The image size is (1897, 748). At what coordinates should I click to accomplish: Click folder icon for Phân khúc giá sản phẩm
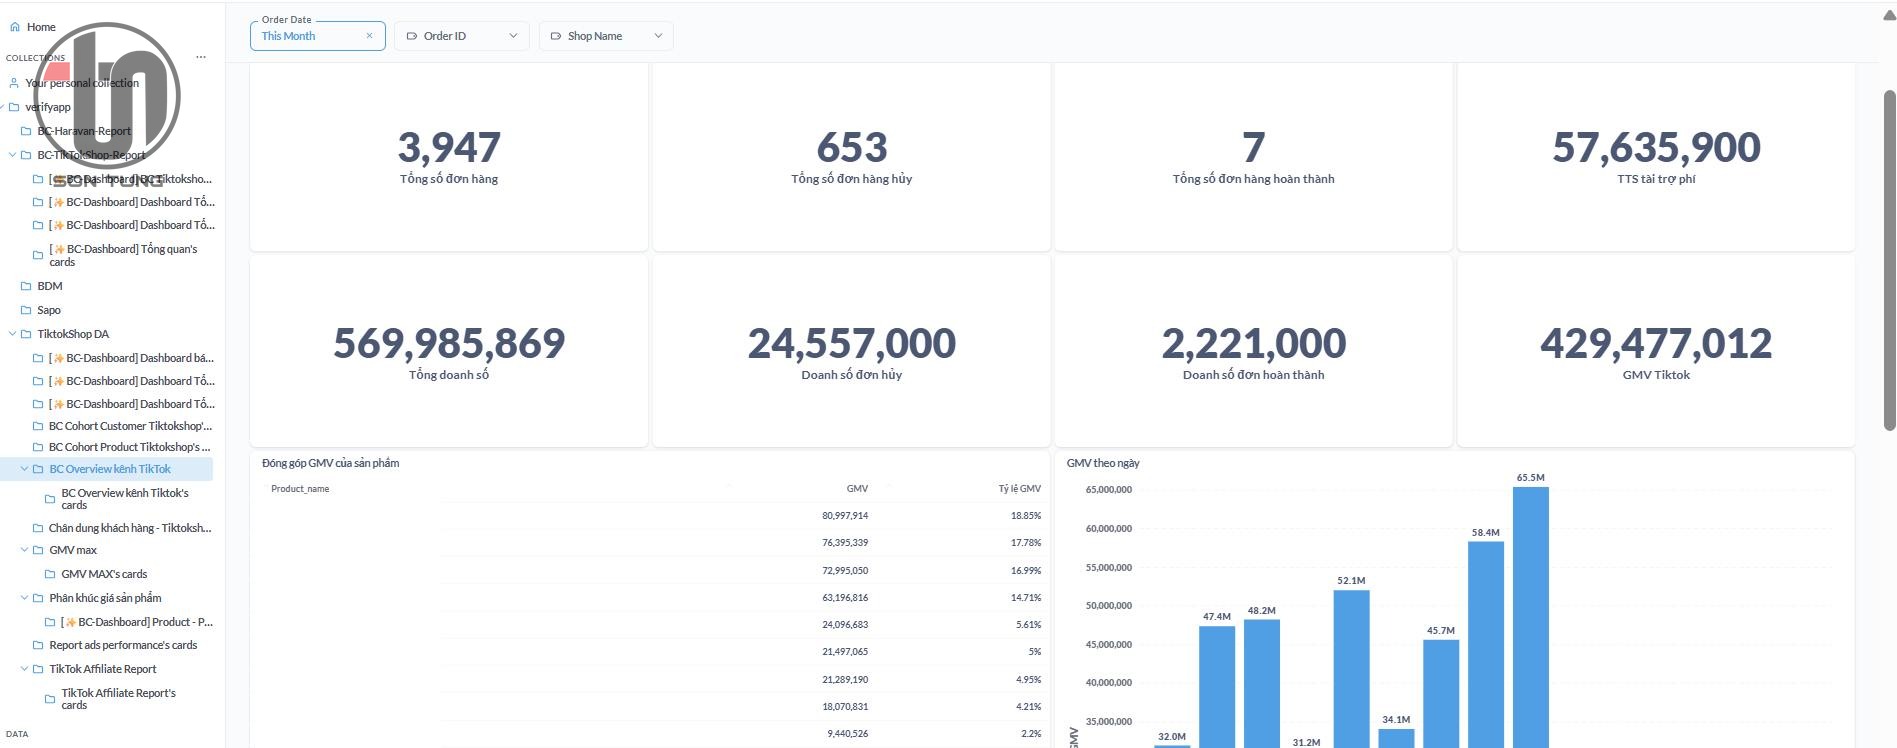point(38,598)
